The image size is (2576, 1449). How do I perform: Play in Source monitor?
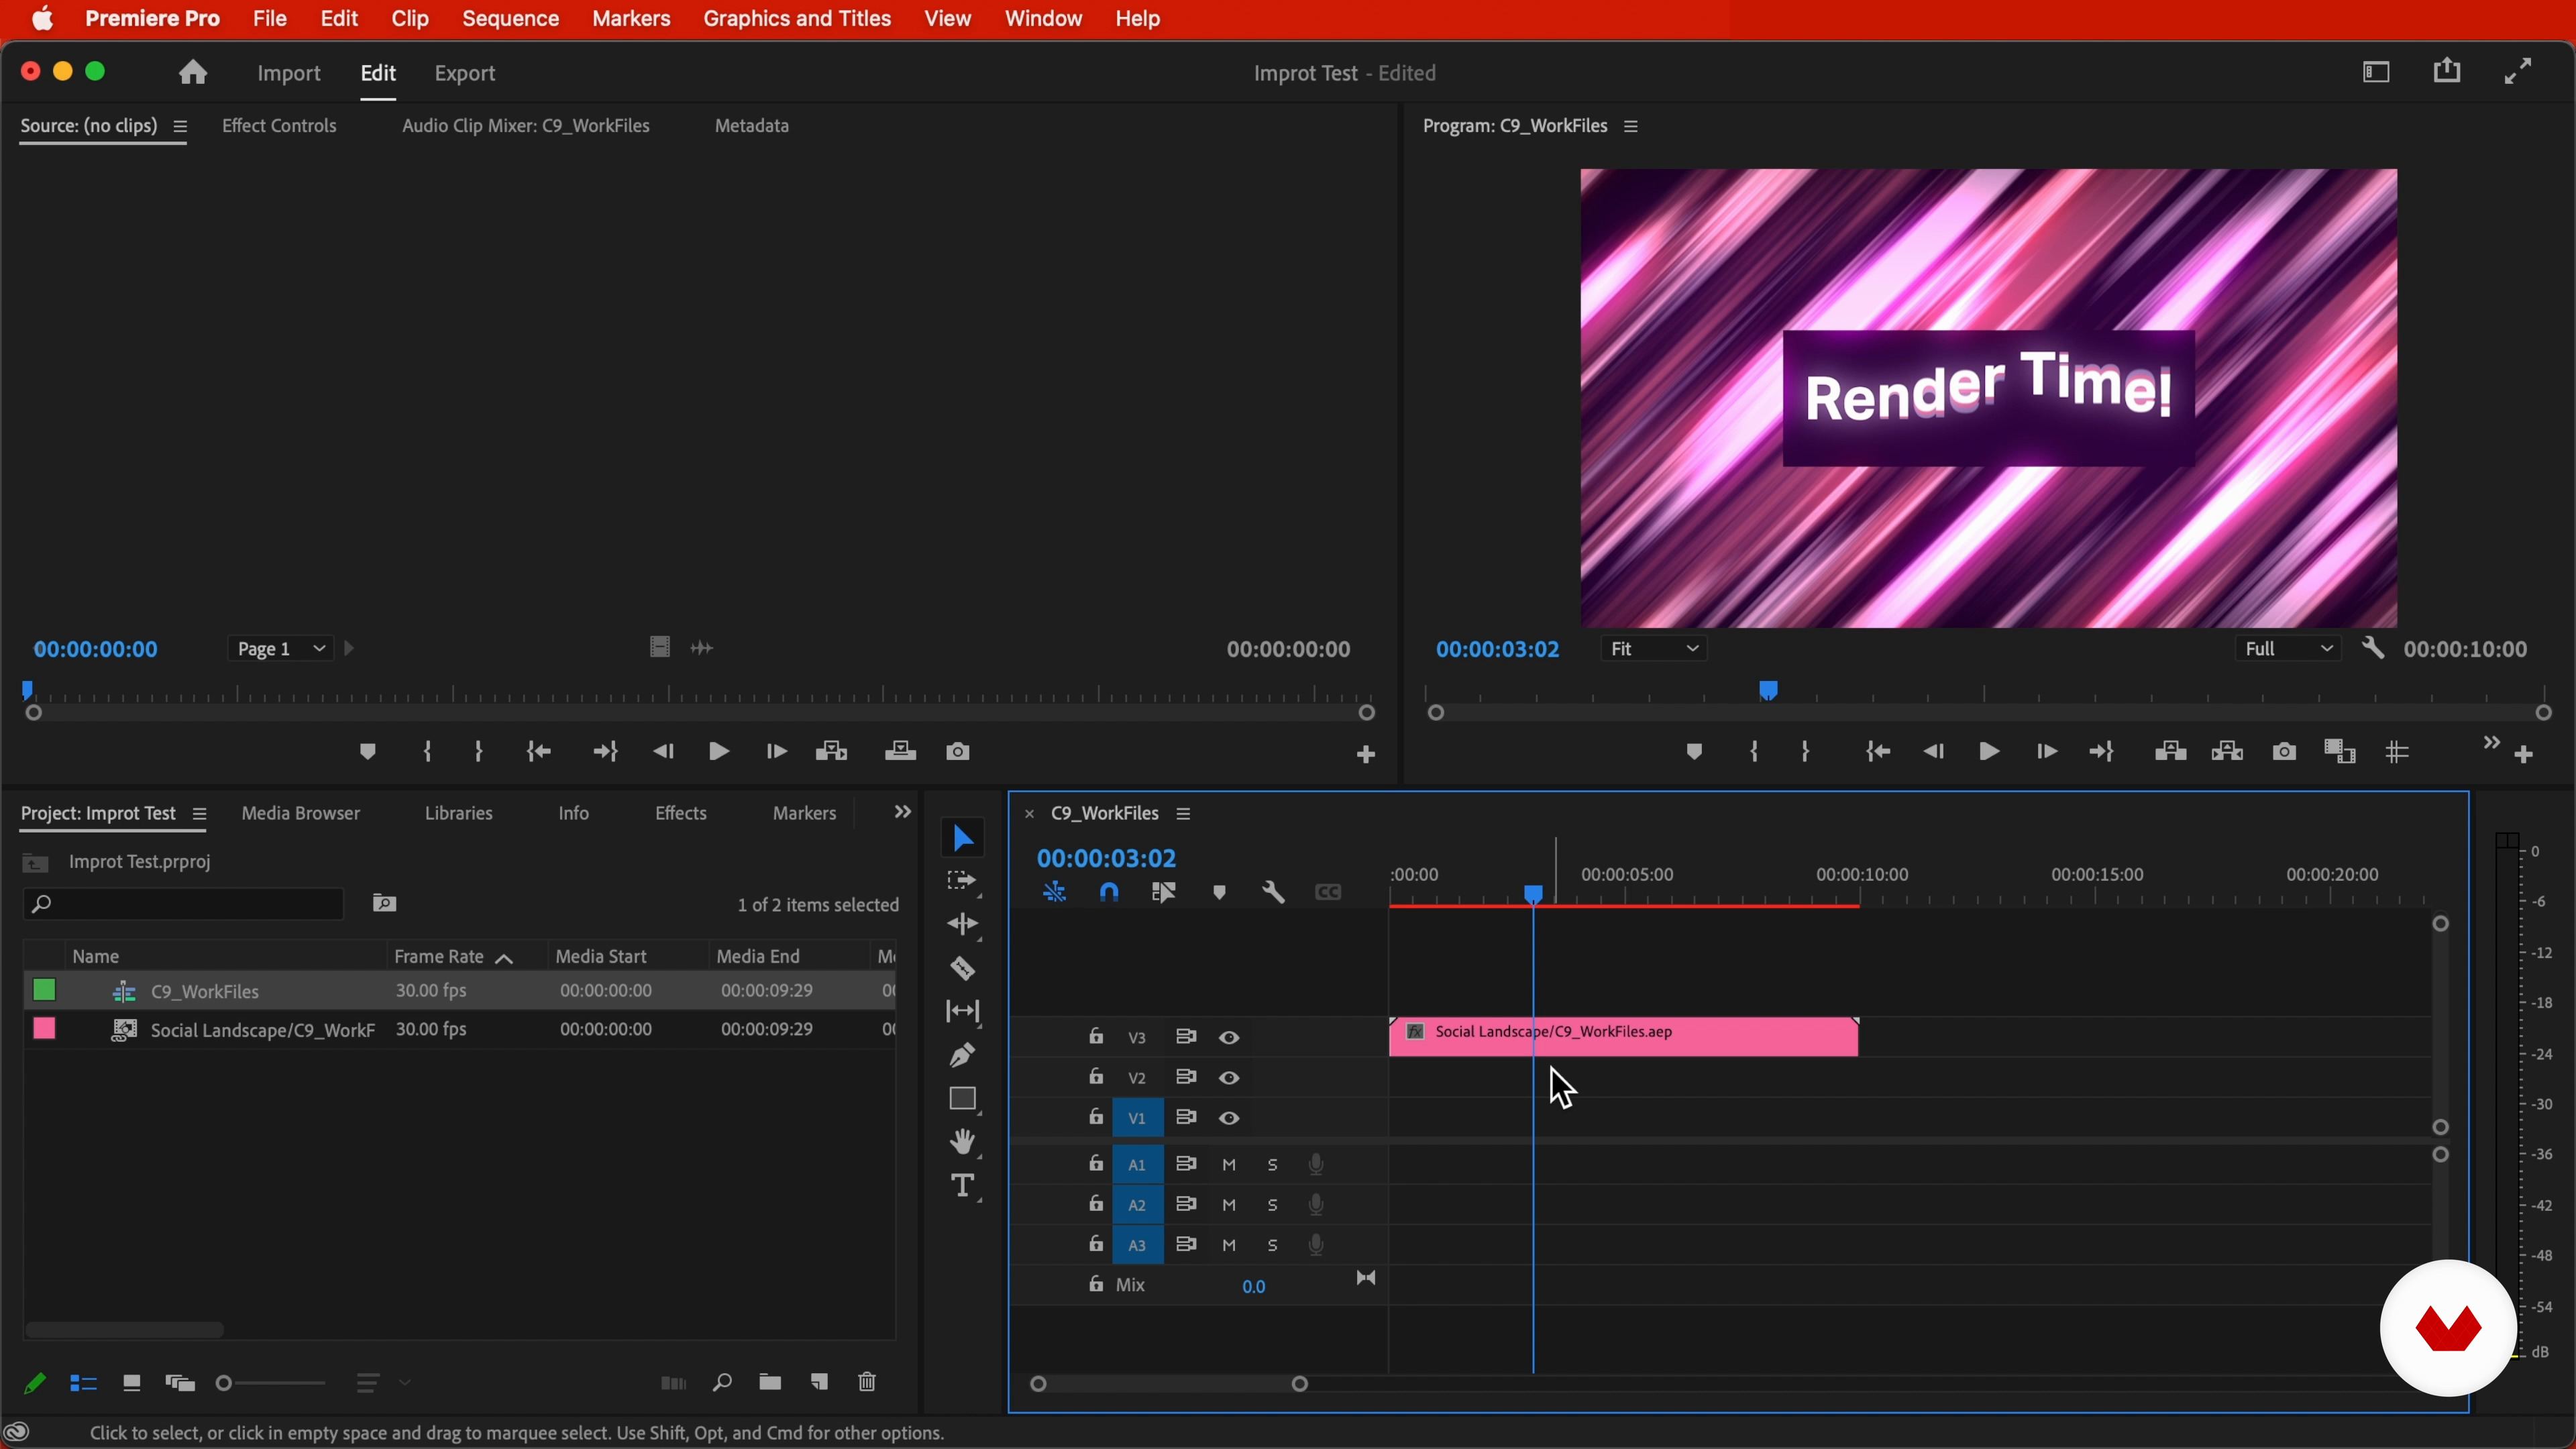pyautogui.click(x=719, y=752)
